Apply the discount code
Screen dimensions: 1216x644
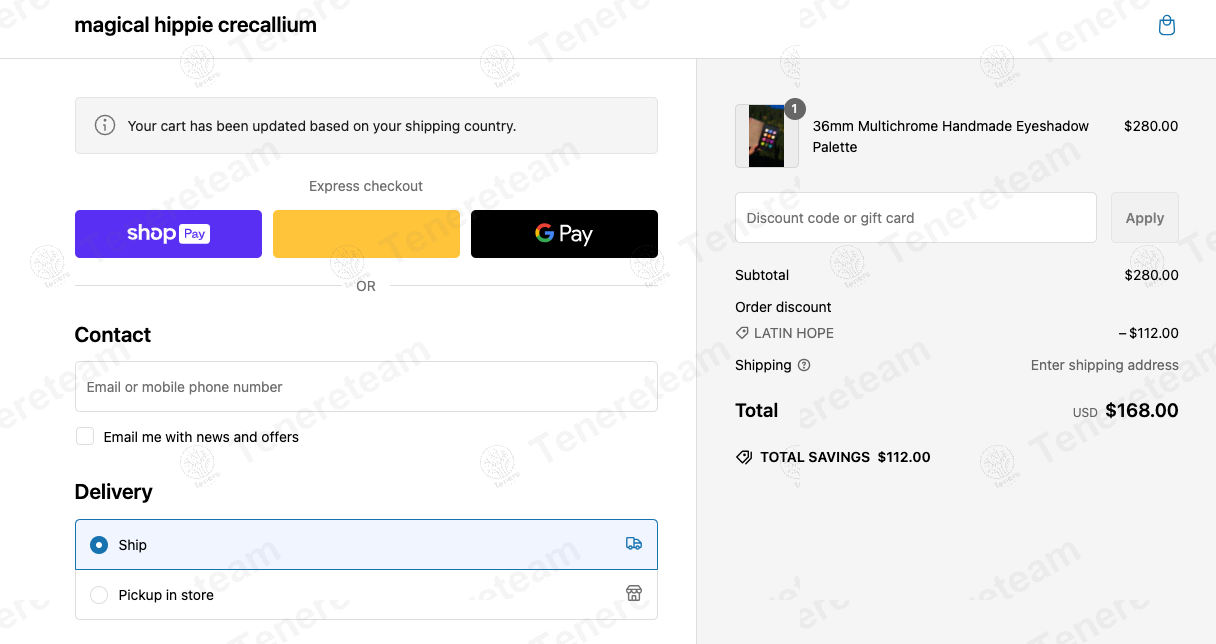tap(1145, 217)
